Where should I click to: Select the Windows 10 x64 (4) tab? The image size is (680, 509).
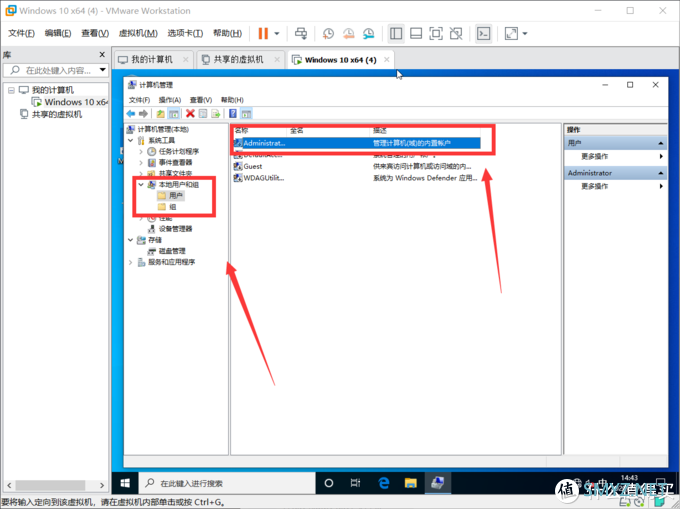click(x=340, y=60)
